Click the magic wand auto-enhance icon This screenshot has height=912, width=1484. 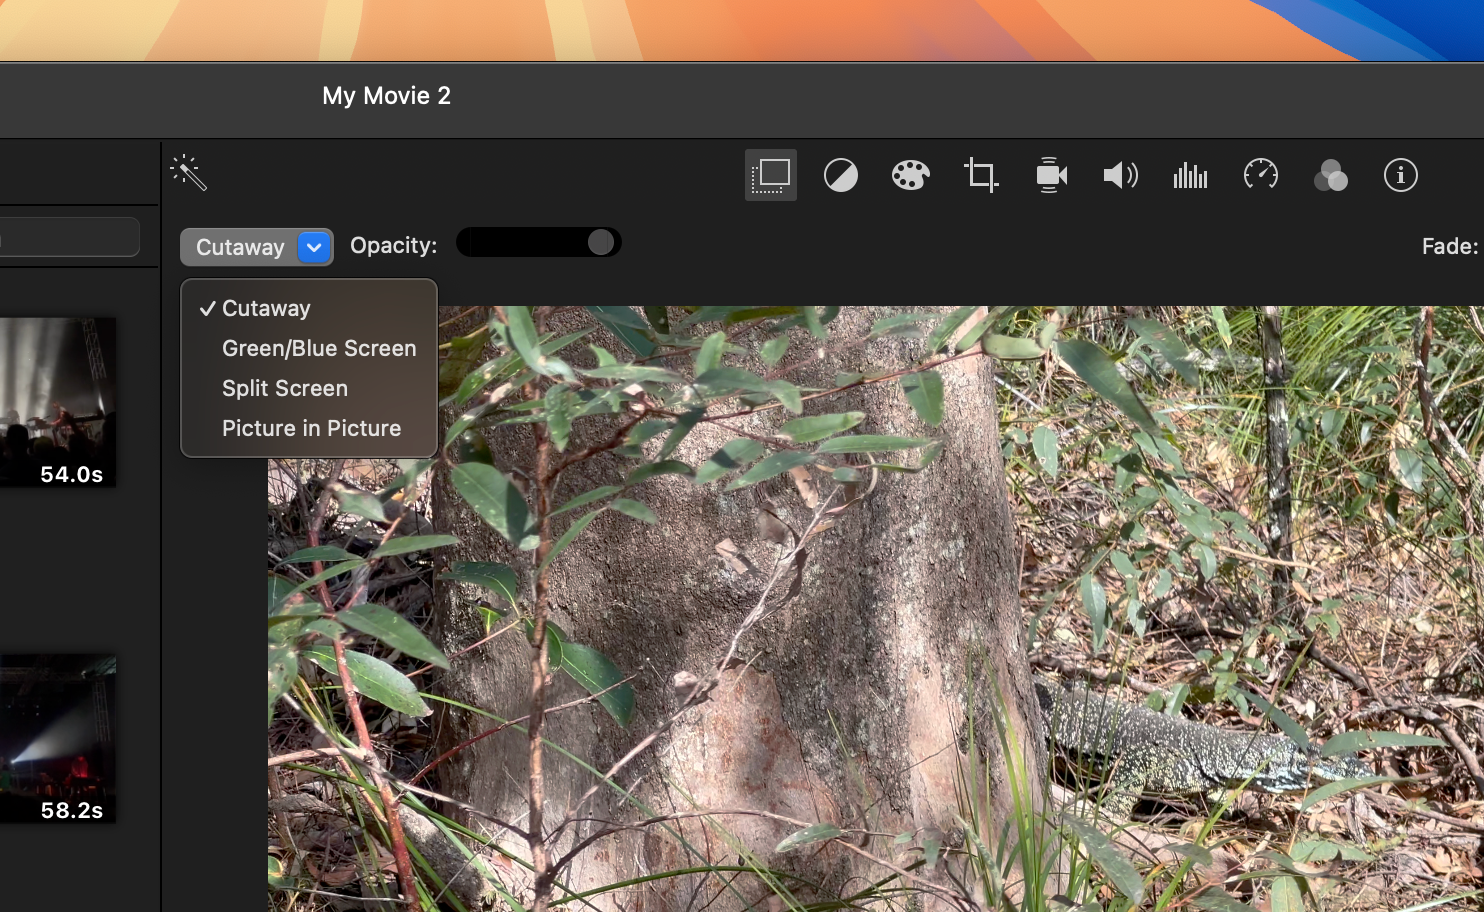188,173
